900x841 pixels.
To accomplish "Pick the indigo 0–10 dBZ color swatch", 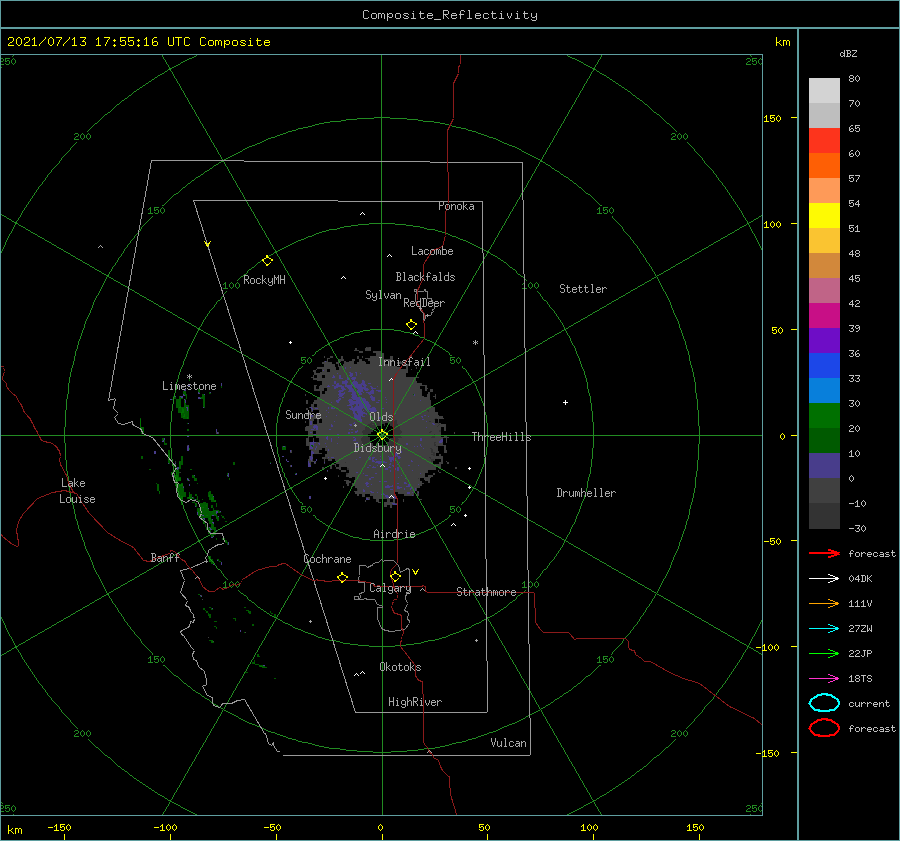I will pyautogui.click(x=824, y=466).
